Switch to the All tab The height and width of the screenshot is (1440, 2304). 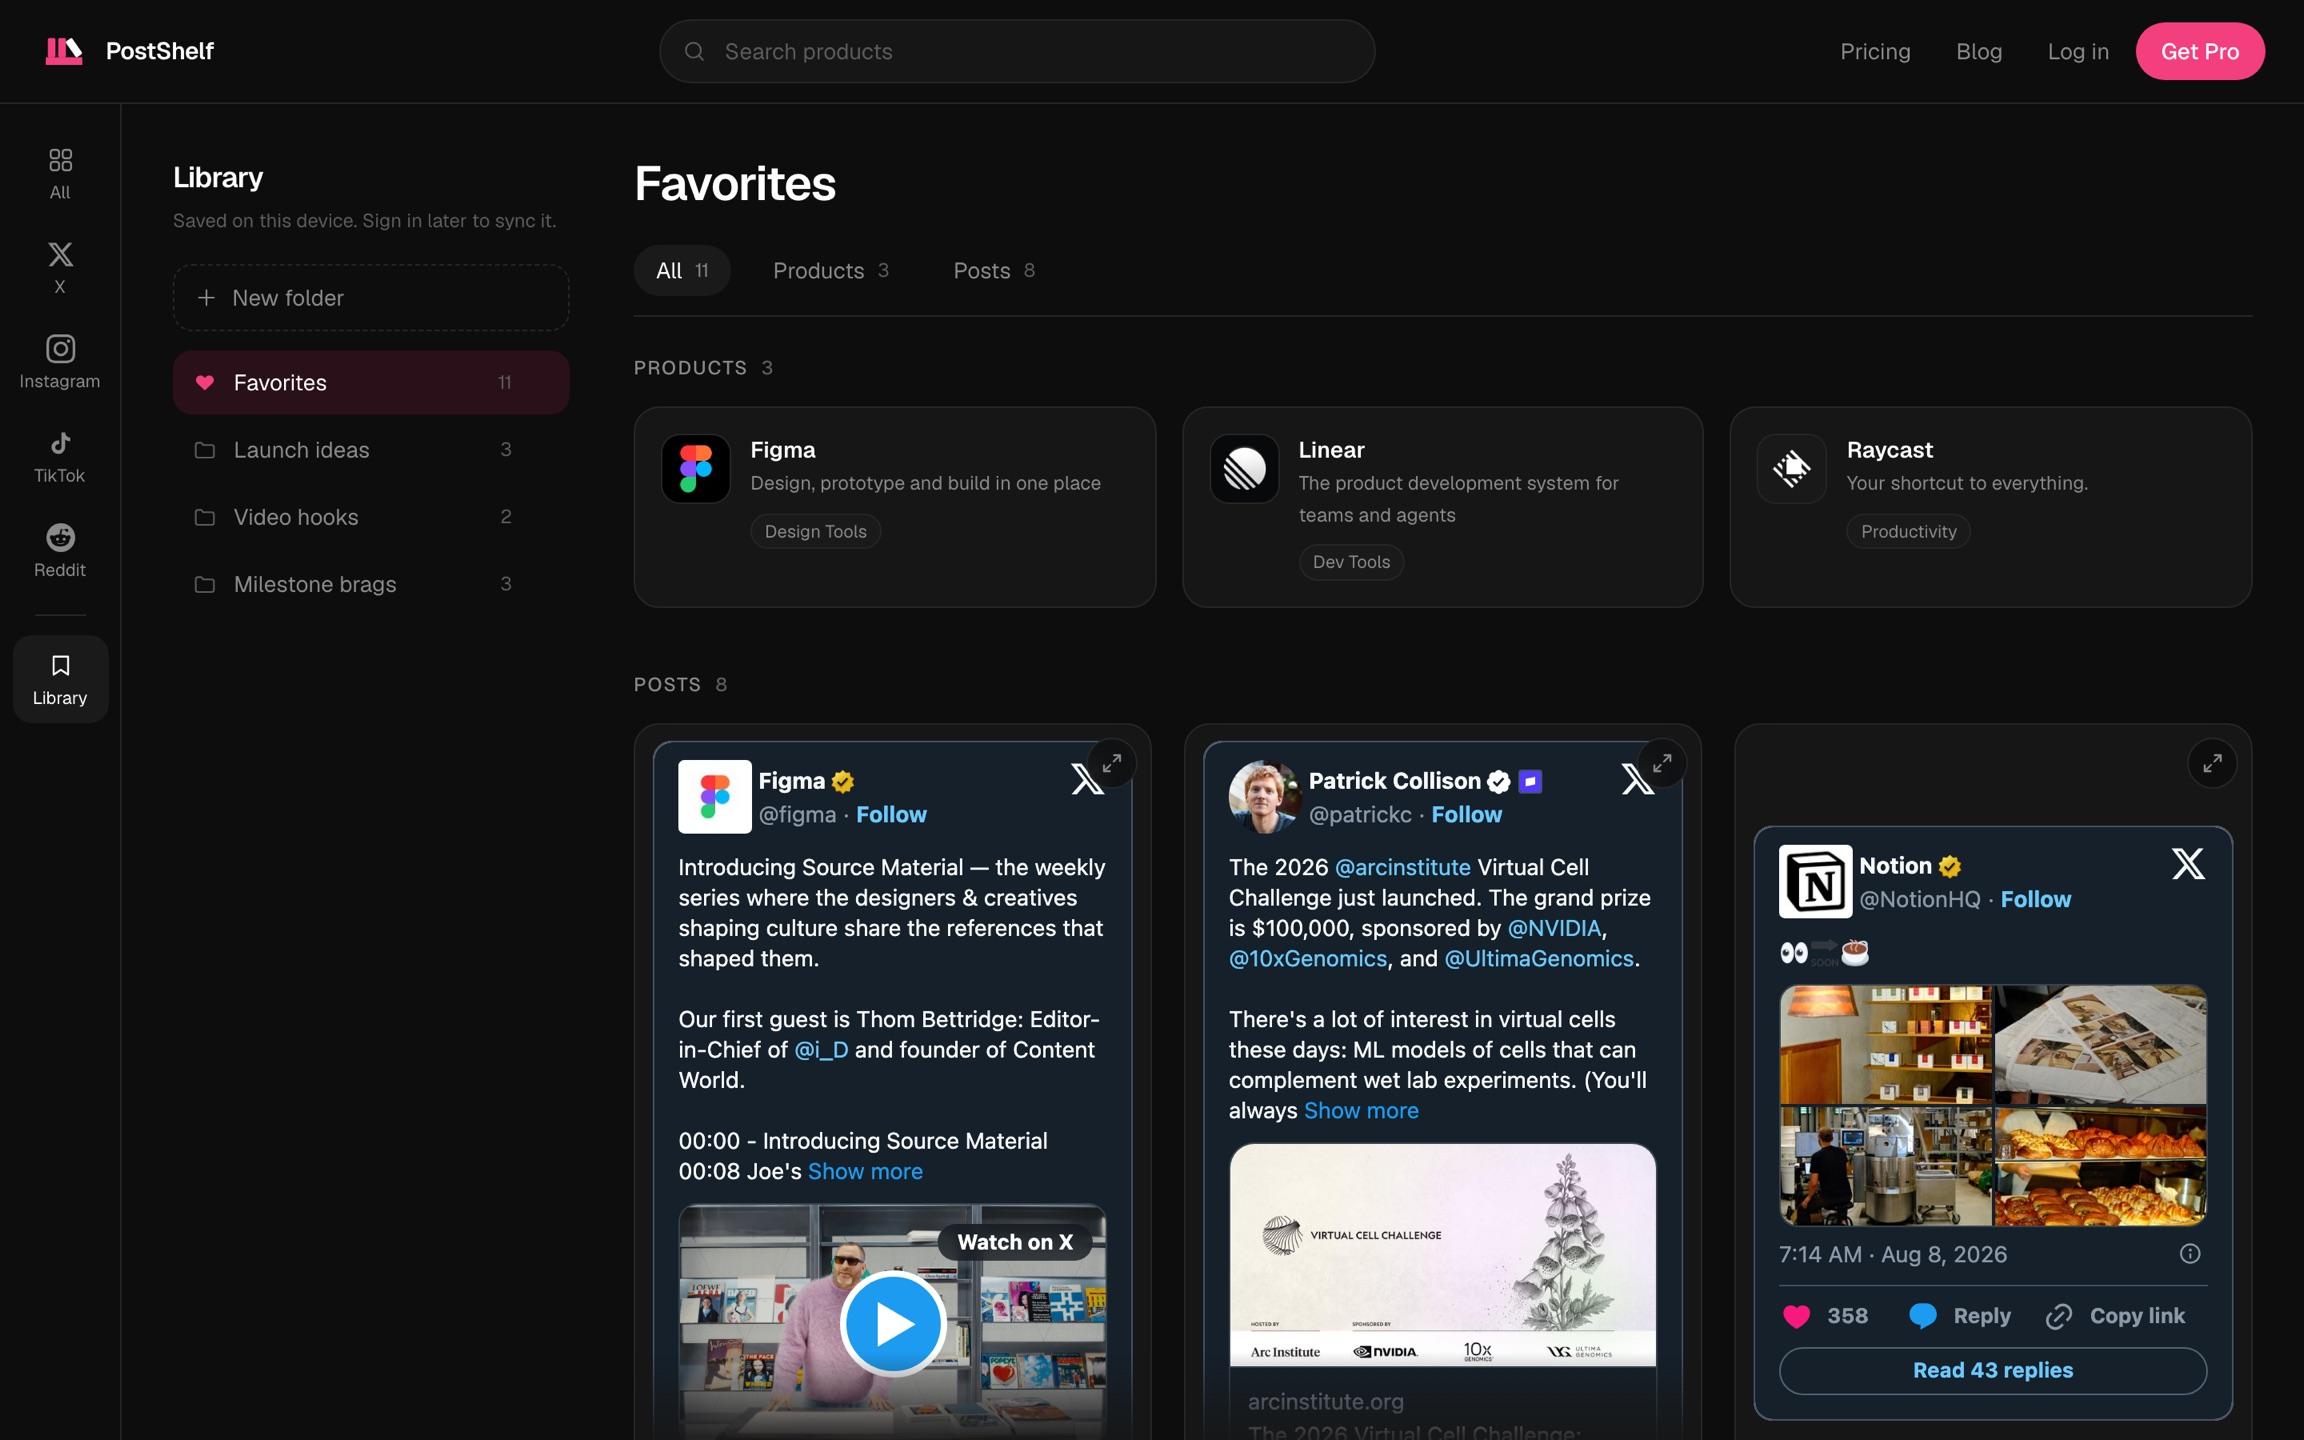click(x=682, y=271)
